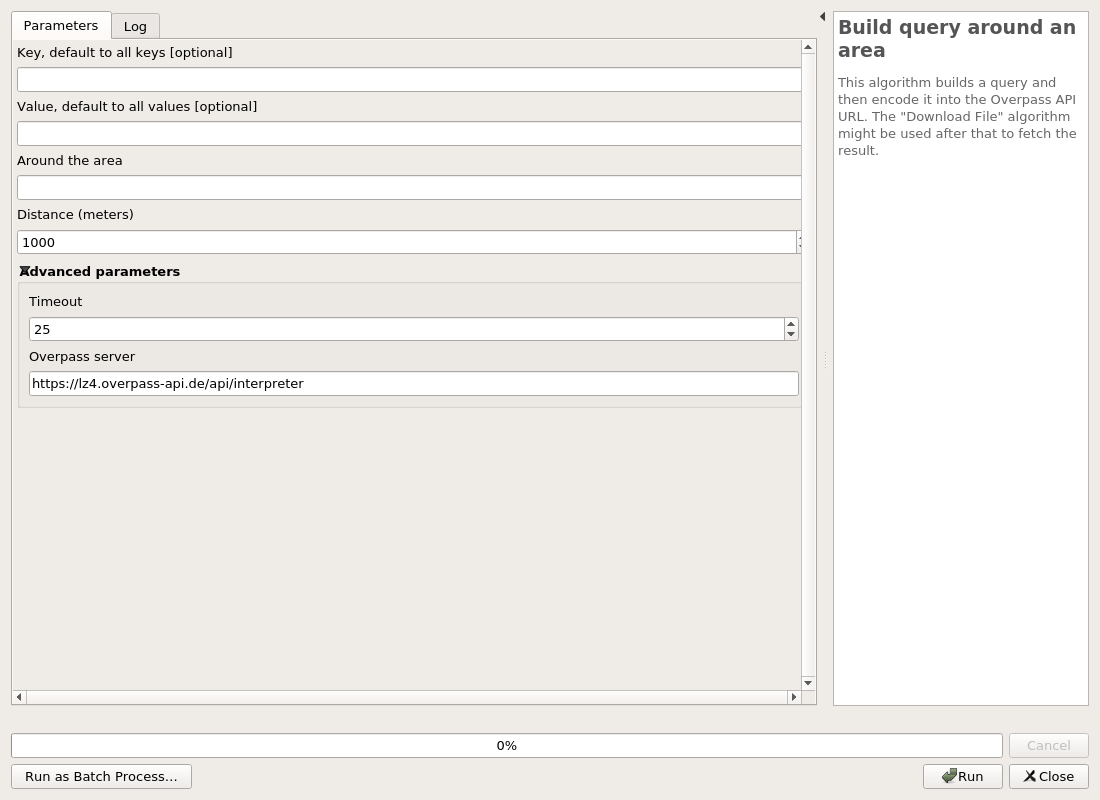Image resolution: width=1100 pixels, height=800 pixels.
Task: Click the vertical scrollbar up arrow
Action: click(807, 45)
